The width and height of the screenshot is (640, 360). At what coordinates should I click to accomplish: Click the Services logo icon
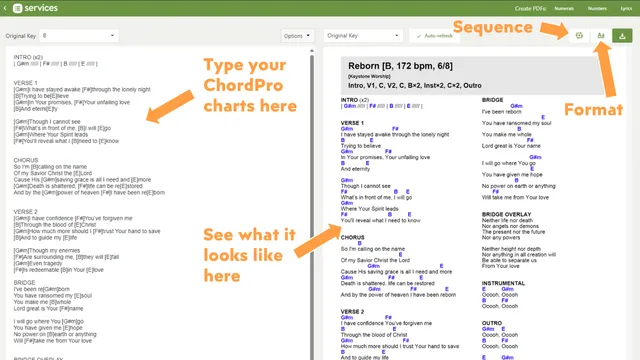(17, 8)
